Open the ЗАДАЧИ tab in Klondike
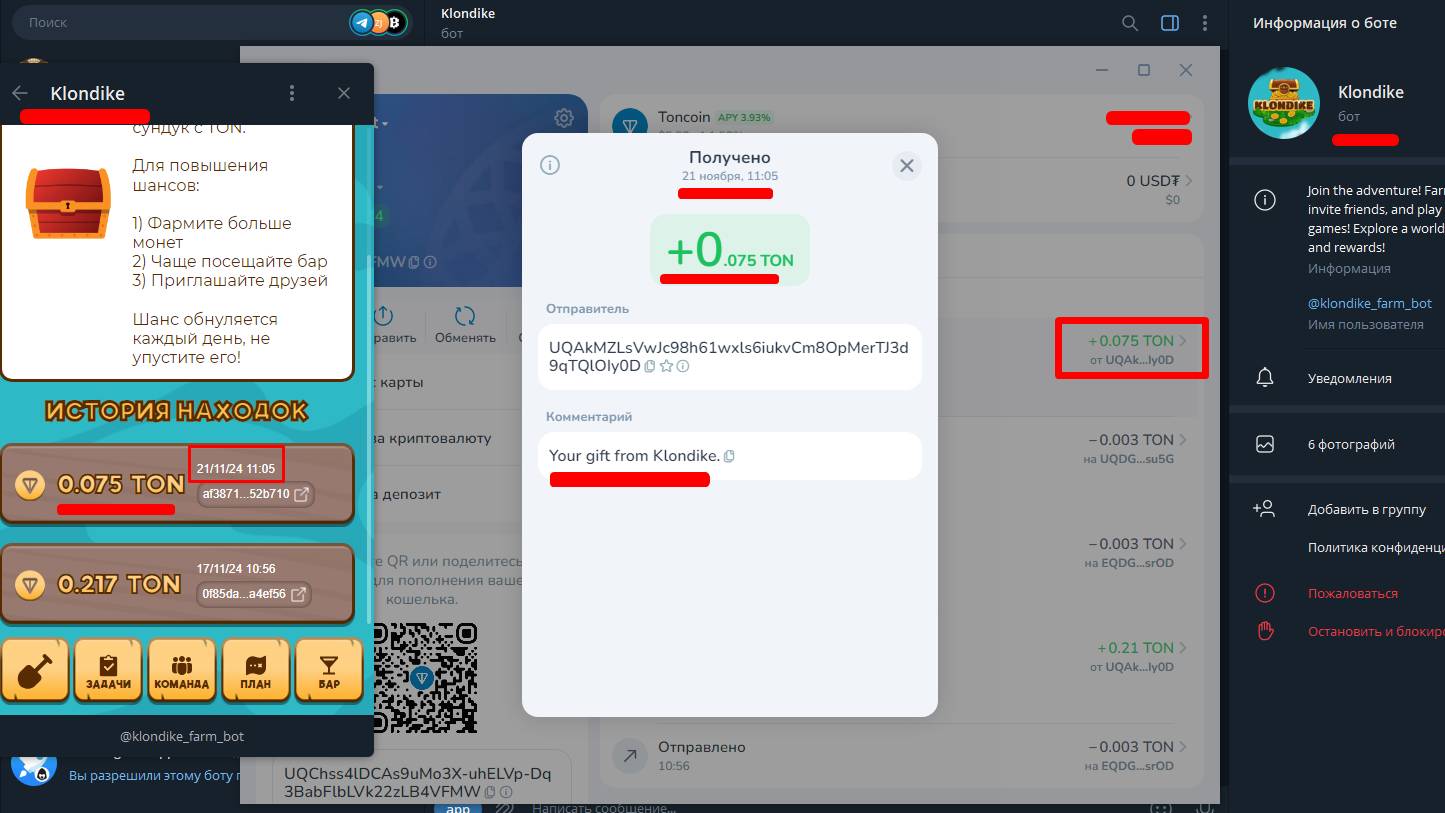The image size is (1445, 813). [x=109, y=670]
